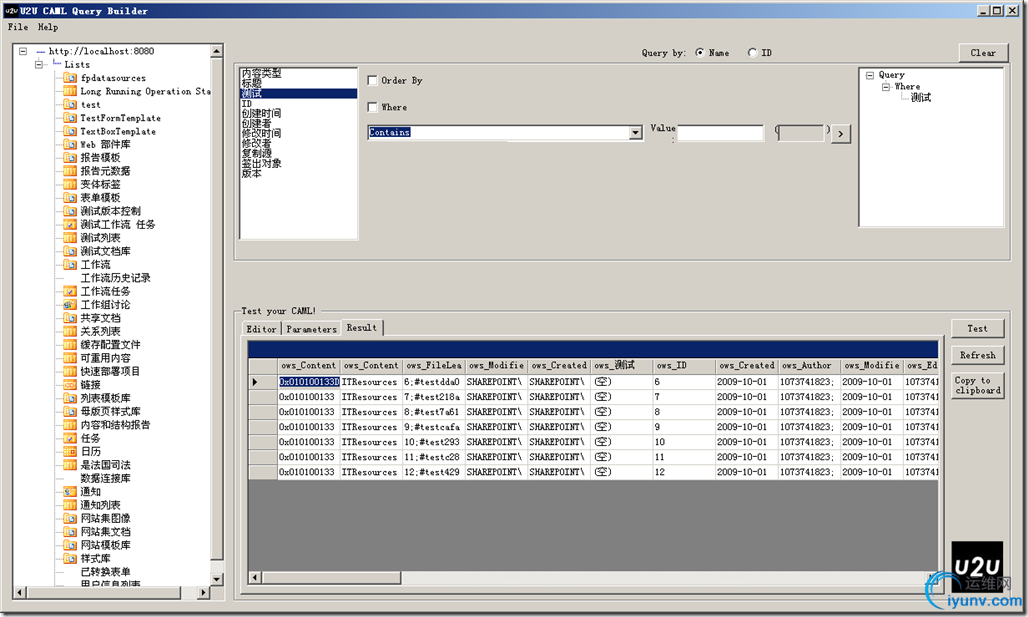Collapse the Where node in CAML tree
1028x617 pixels.
click(x=886, y=87)
